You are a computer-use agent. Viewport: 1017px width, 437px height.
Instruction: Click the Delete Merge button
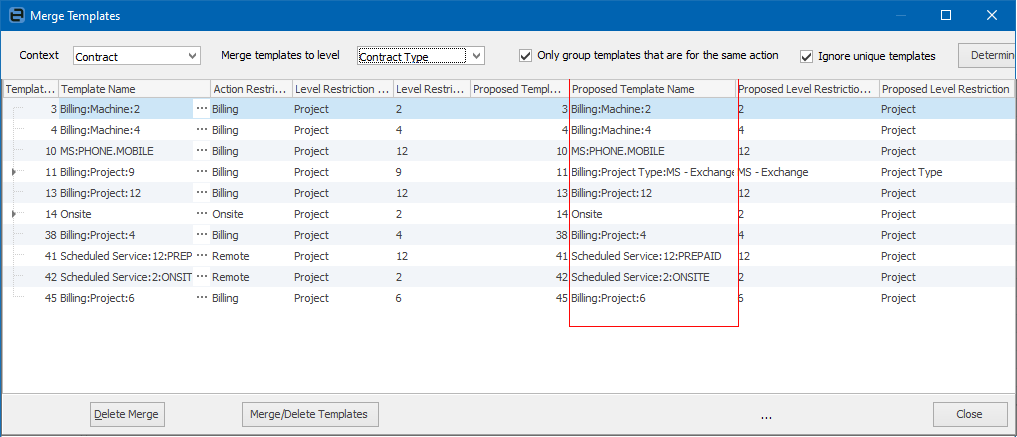pos(127,414)
